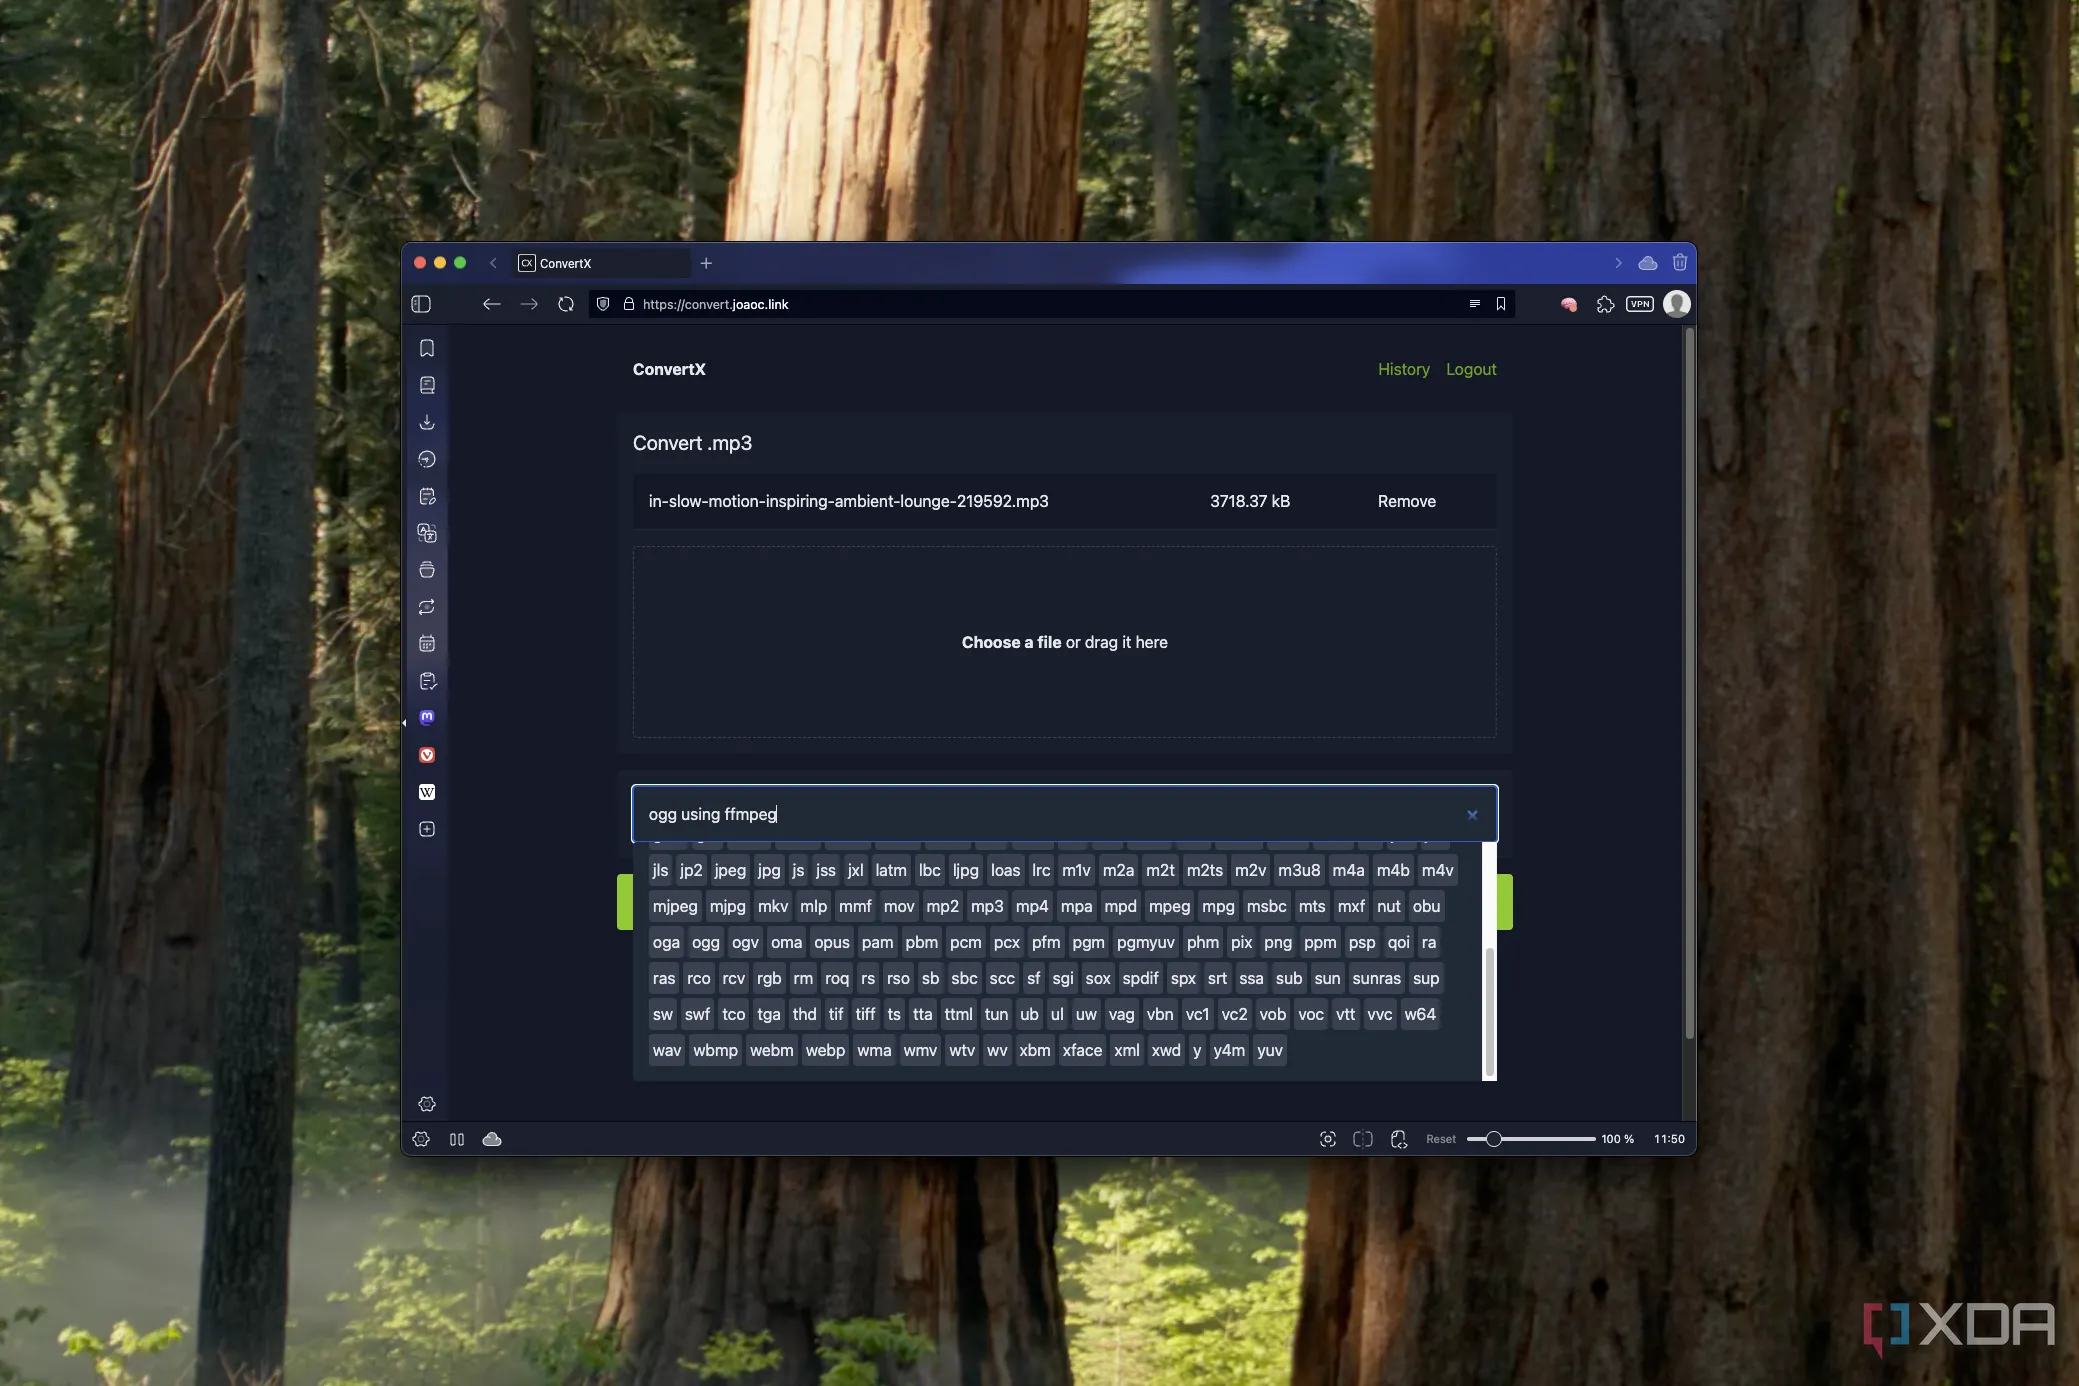Open the Calendar panel
Image resolution: width=2079 pixels, height=1386 pixels.
tap(427, 644)
